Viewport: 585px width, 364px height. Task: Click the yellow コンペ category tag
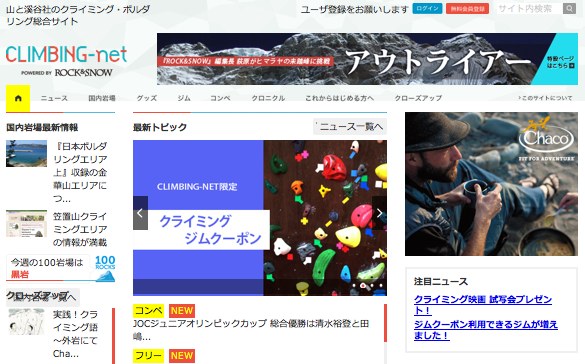click(x=148, y=311)
